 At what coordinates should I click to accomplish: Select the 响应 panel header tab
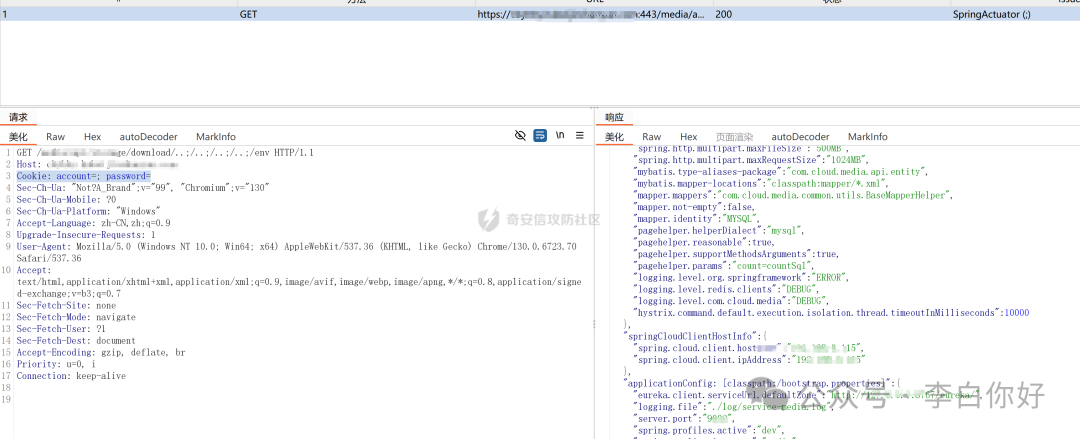pos(614,117)
